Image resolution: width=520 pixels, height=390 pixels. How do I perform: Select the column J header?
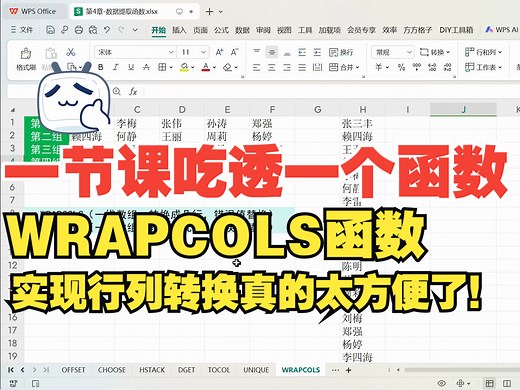(x=463, y=109)
